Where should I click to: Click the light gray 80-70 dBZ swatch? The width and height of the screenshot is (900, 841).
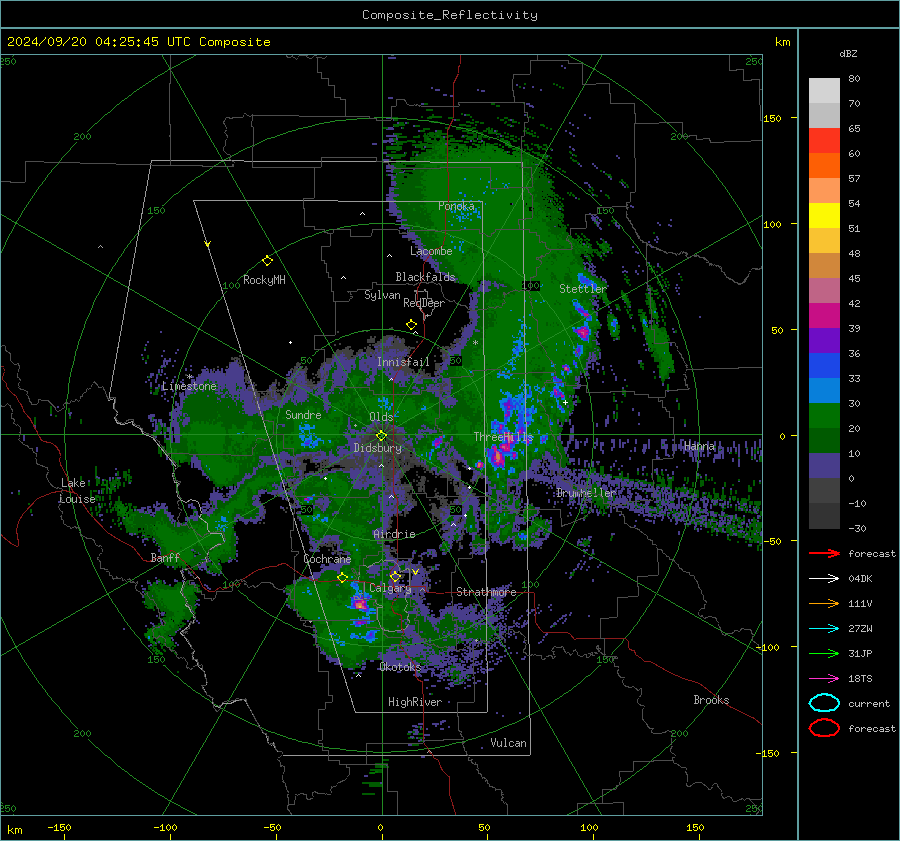tap(824, 91)
